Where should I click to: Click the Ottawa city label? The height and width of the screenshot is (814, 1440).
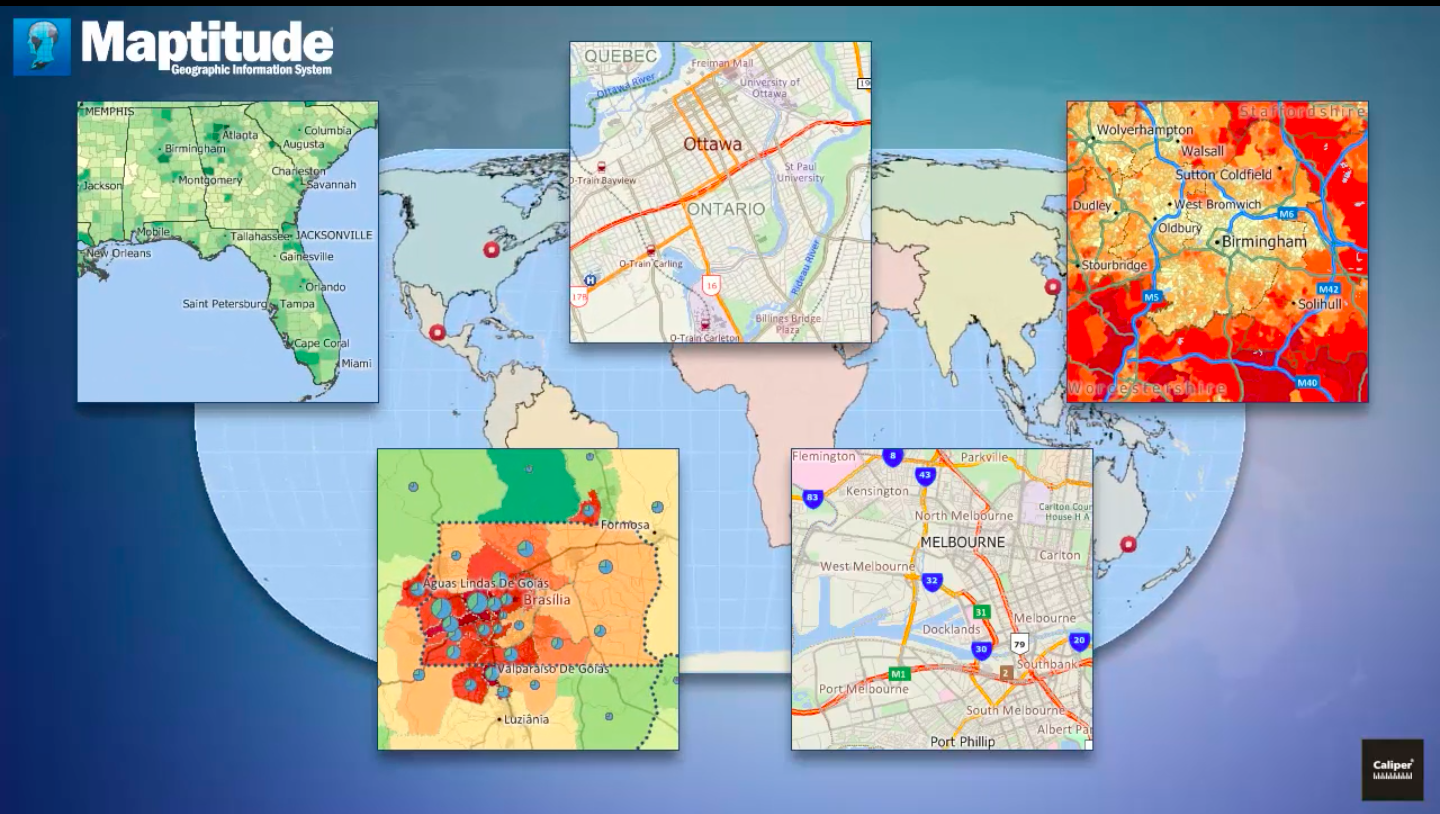[x=713, y=144]
